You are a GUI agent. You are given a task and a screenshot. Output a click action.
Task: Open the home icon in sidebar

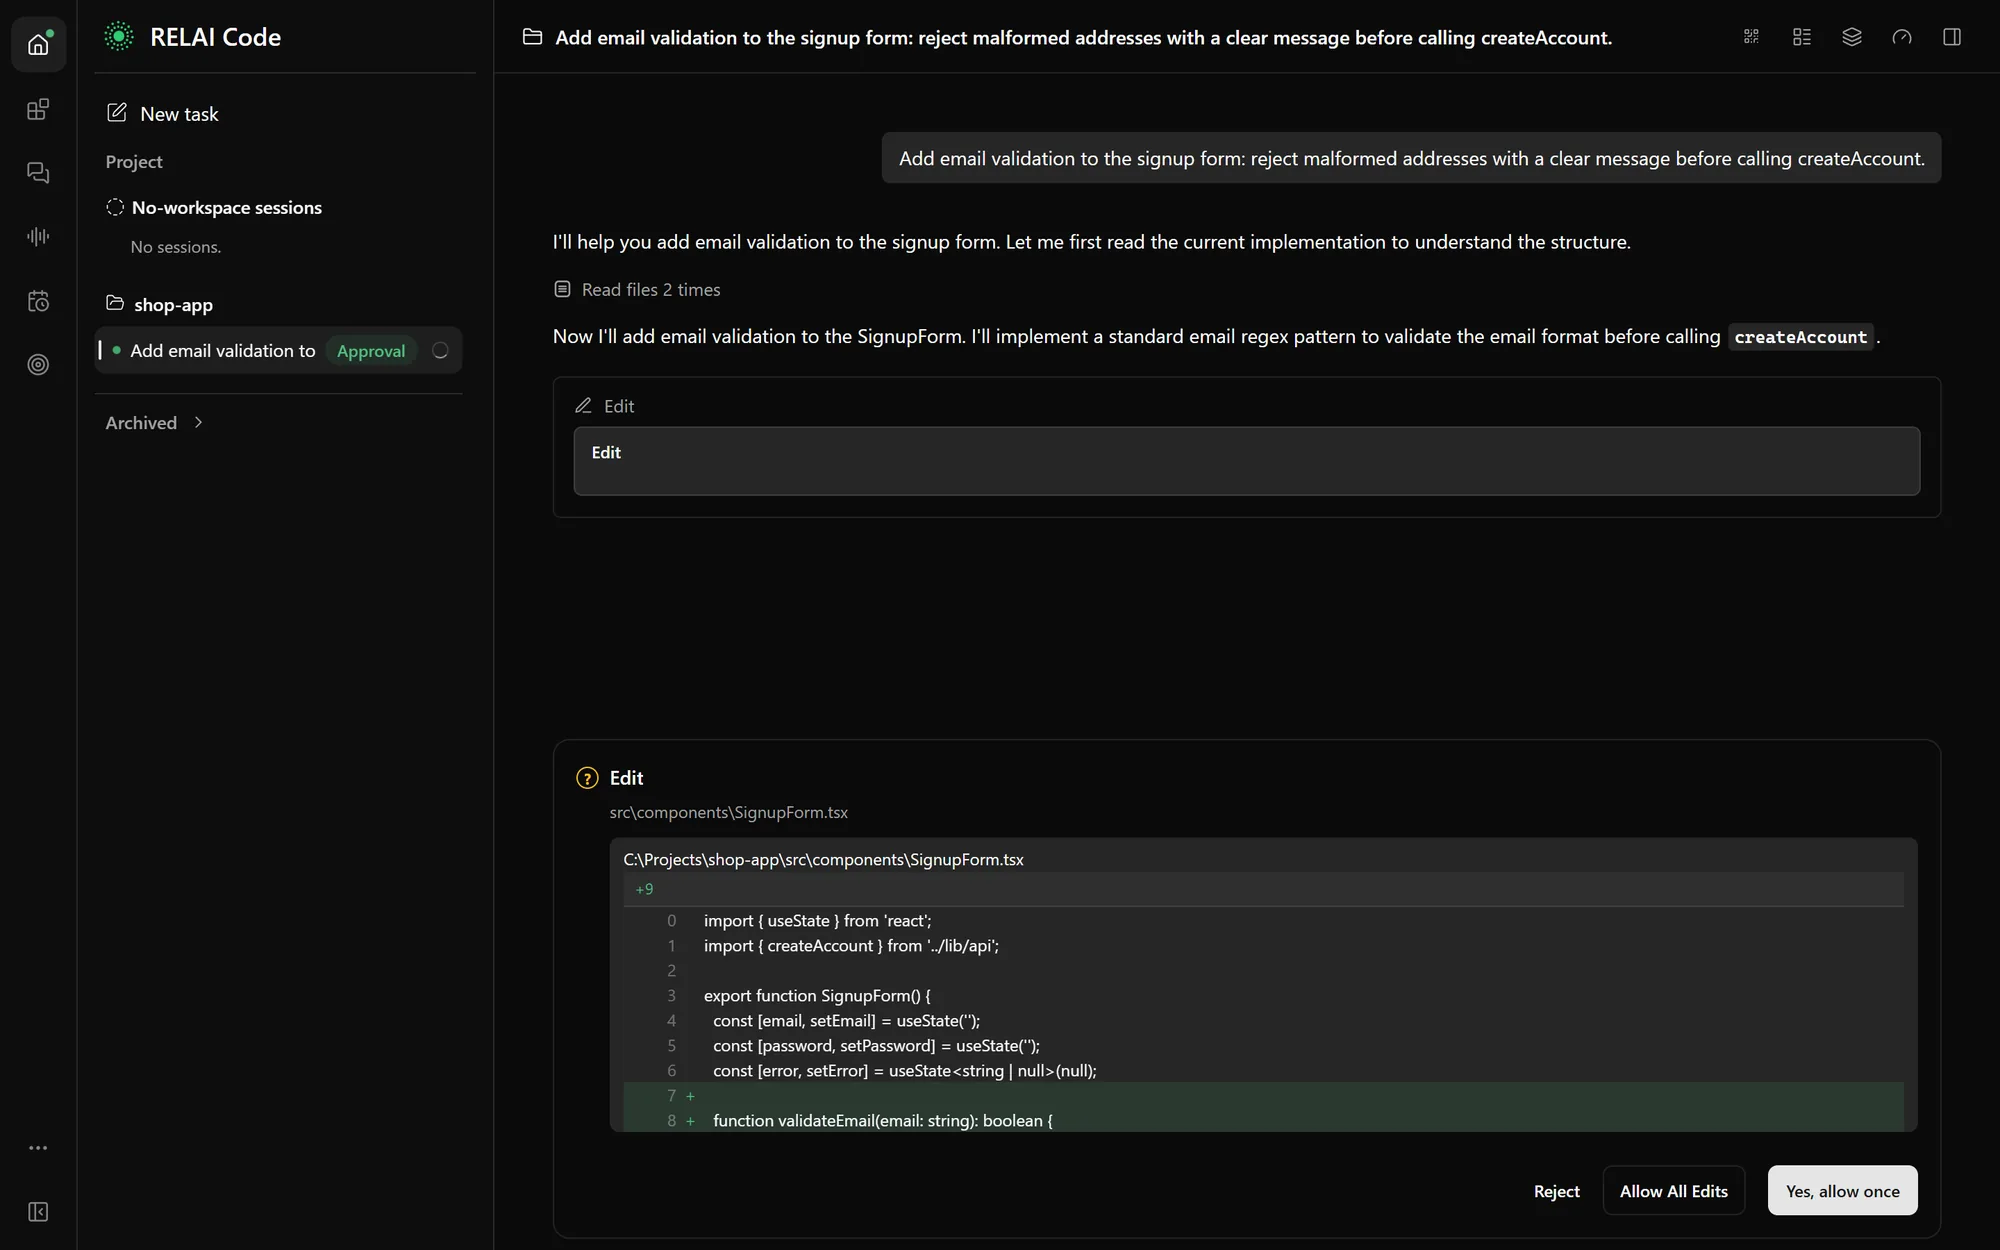tap(38, 44)
